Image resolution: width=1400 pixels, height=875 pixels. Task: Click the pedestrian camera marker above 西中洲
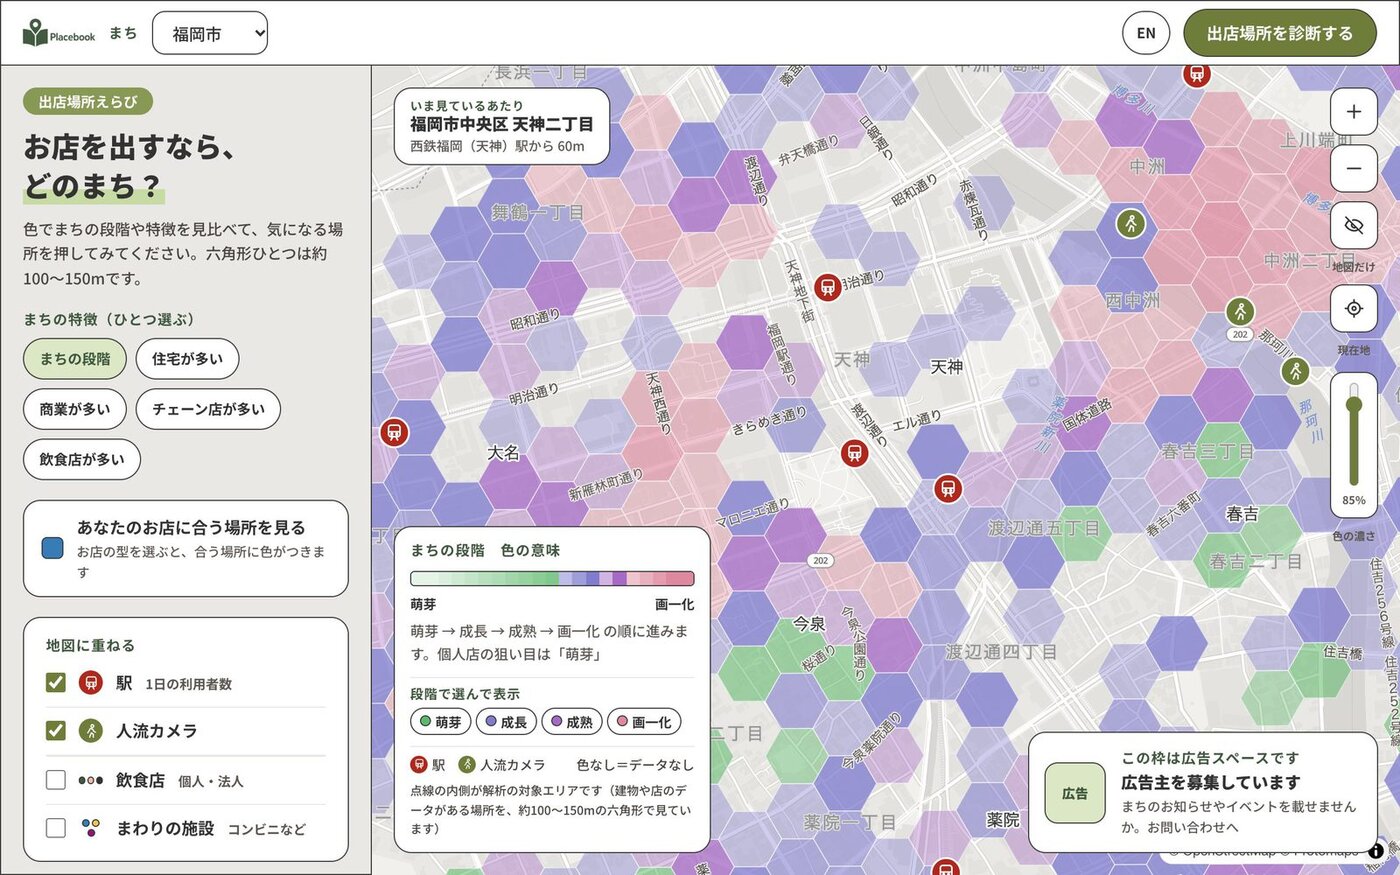tap(1131, 222)
